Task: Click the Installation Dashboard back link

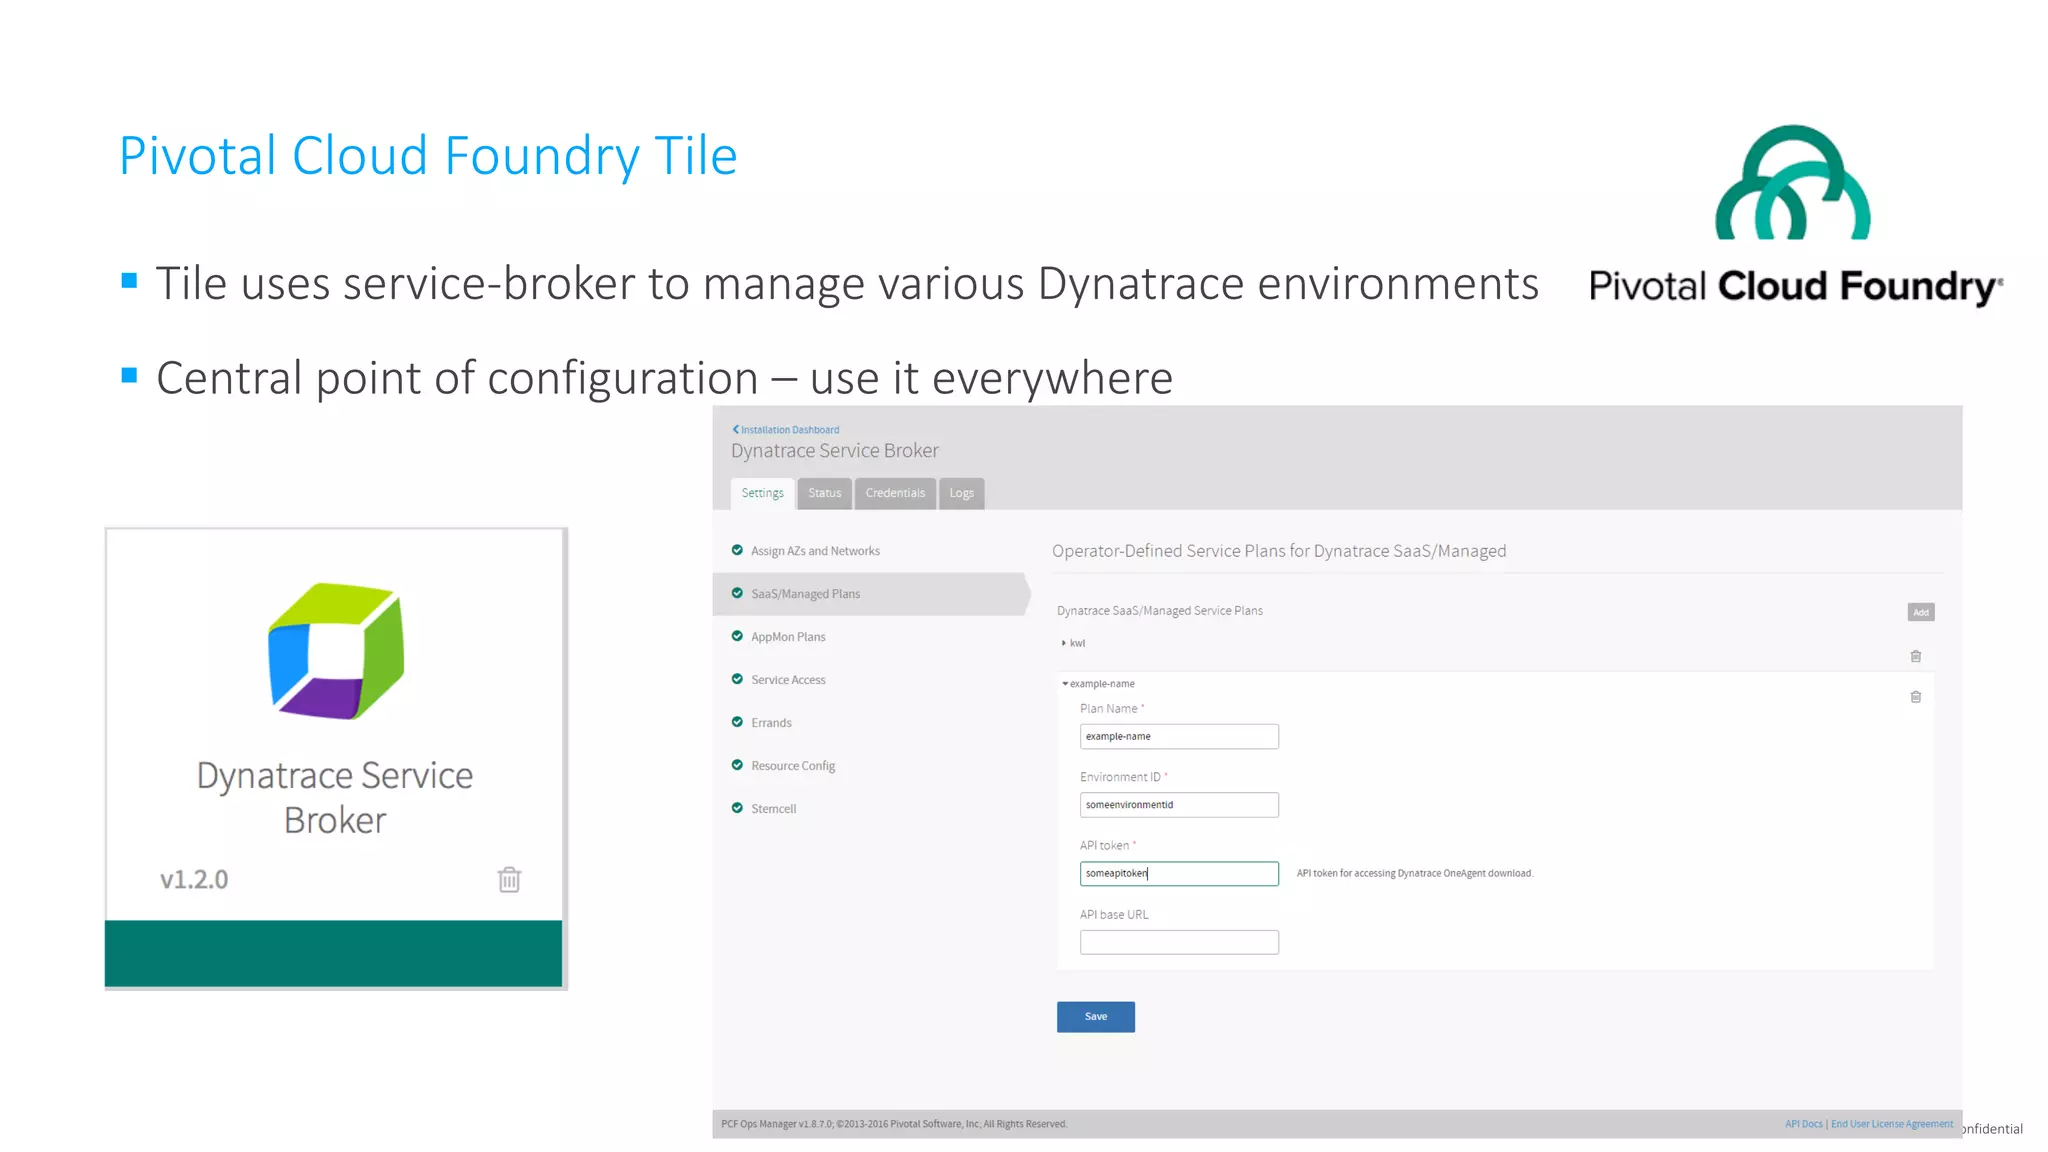Action: 786,430
